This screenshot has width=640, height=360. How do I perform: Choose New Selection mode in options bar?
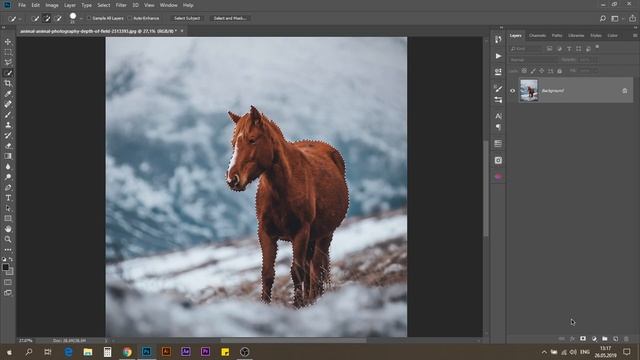click(x=36, y=18)
